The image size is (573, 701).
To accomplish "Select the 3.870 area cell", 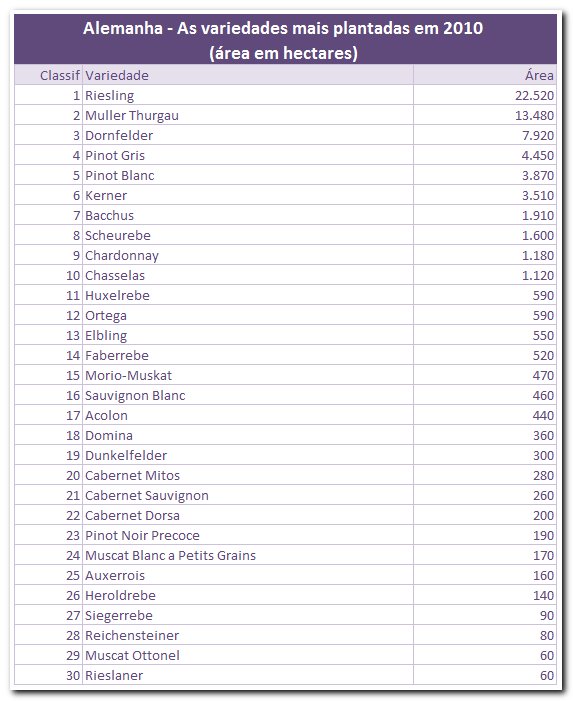I will point(485,175).
